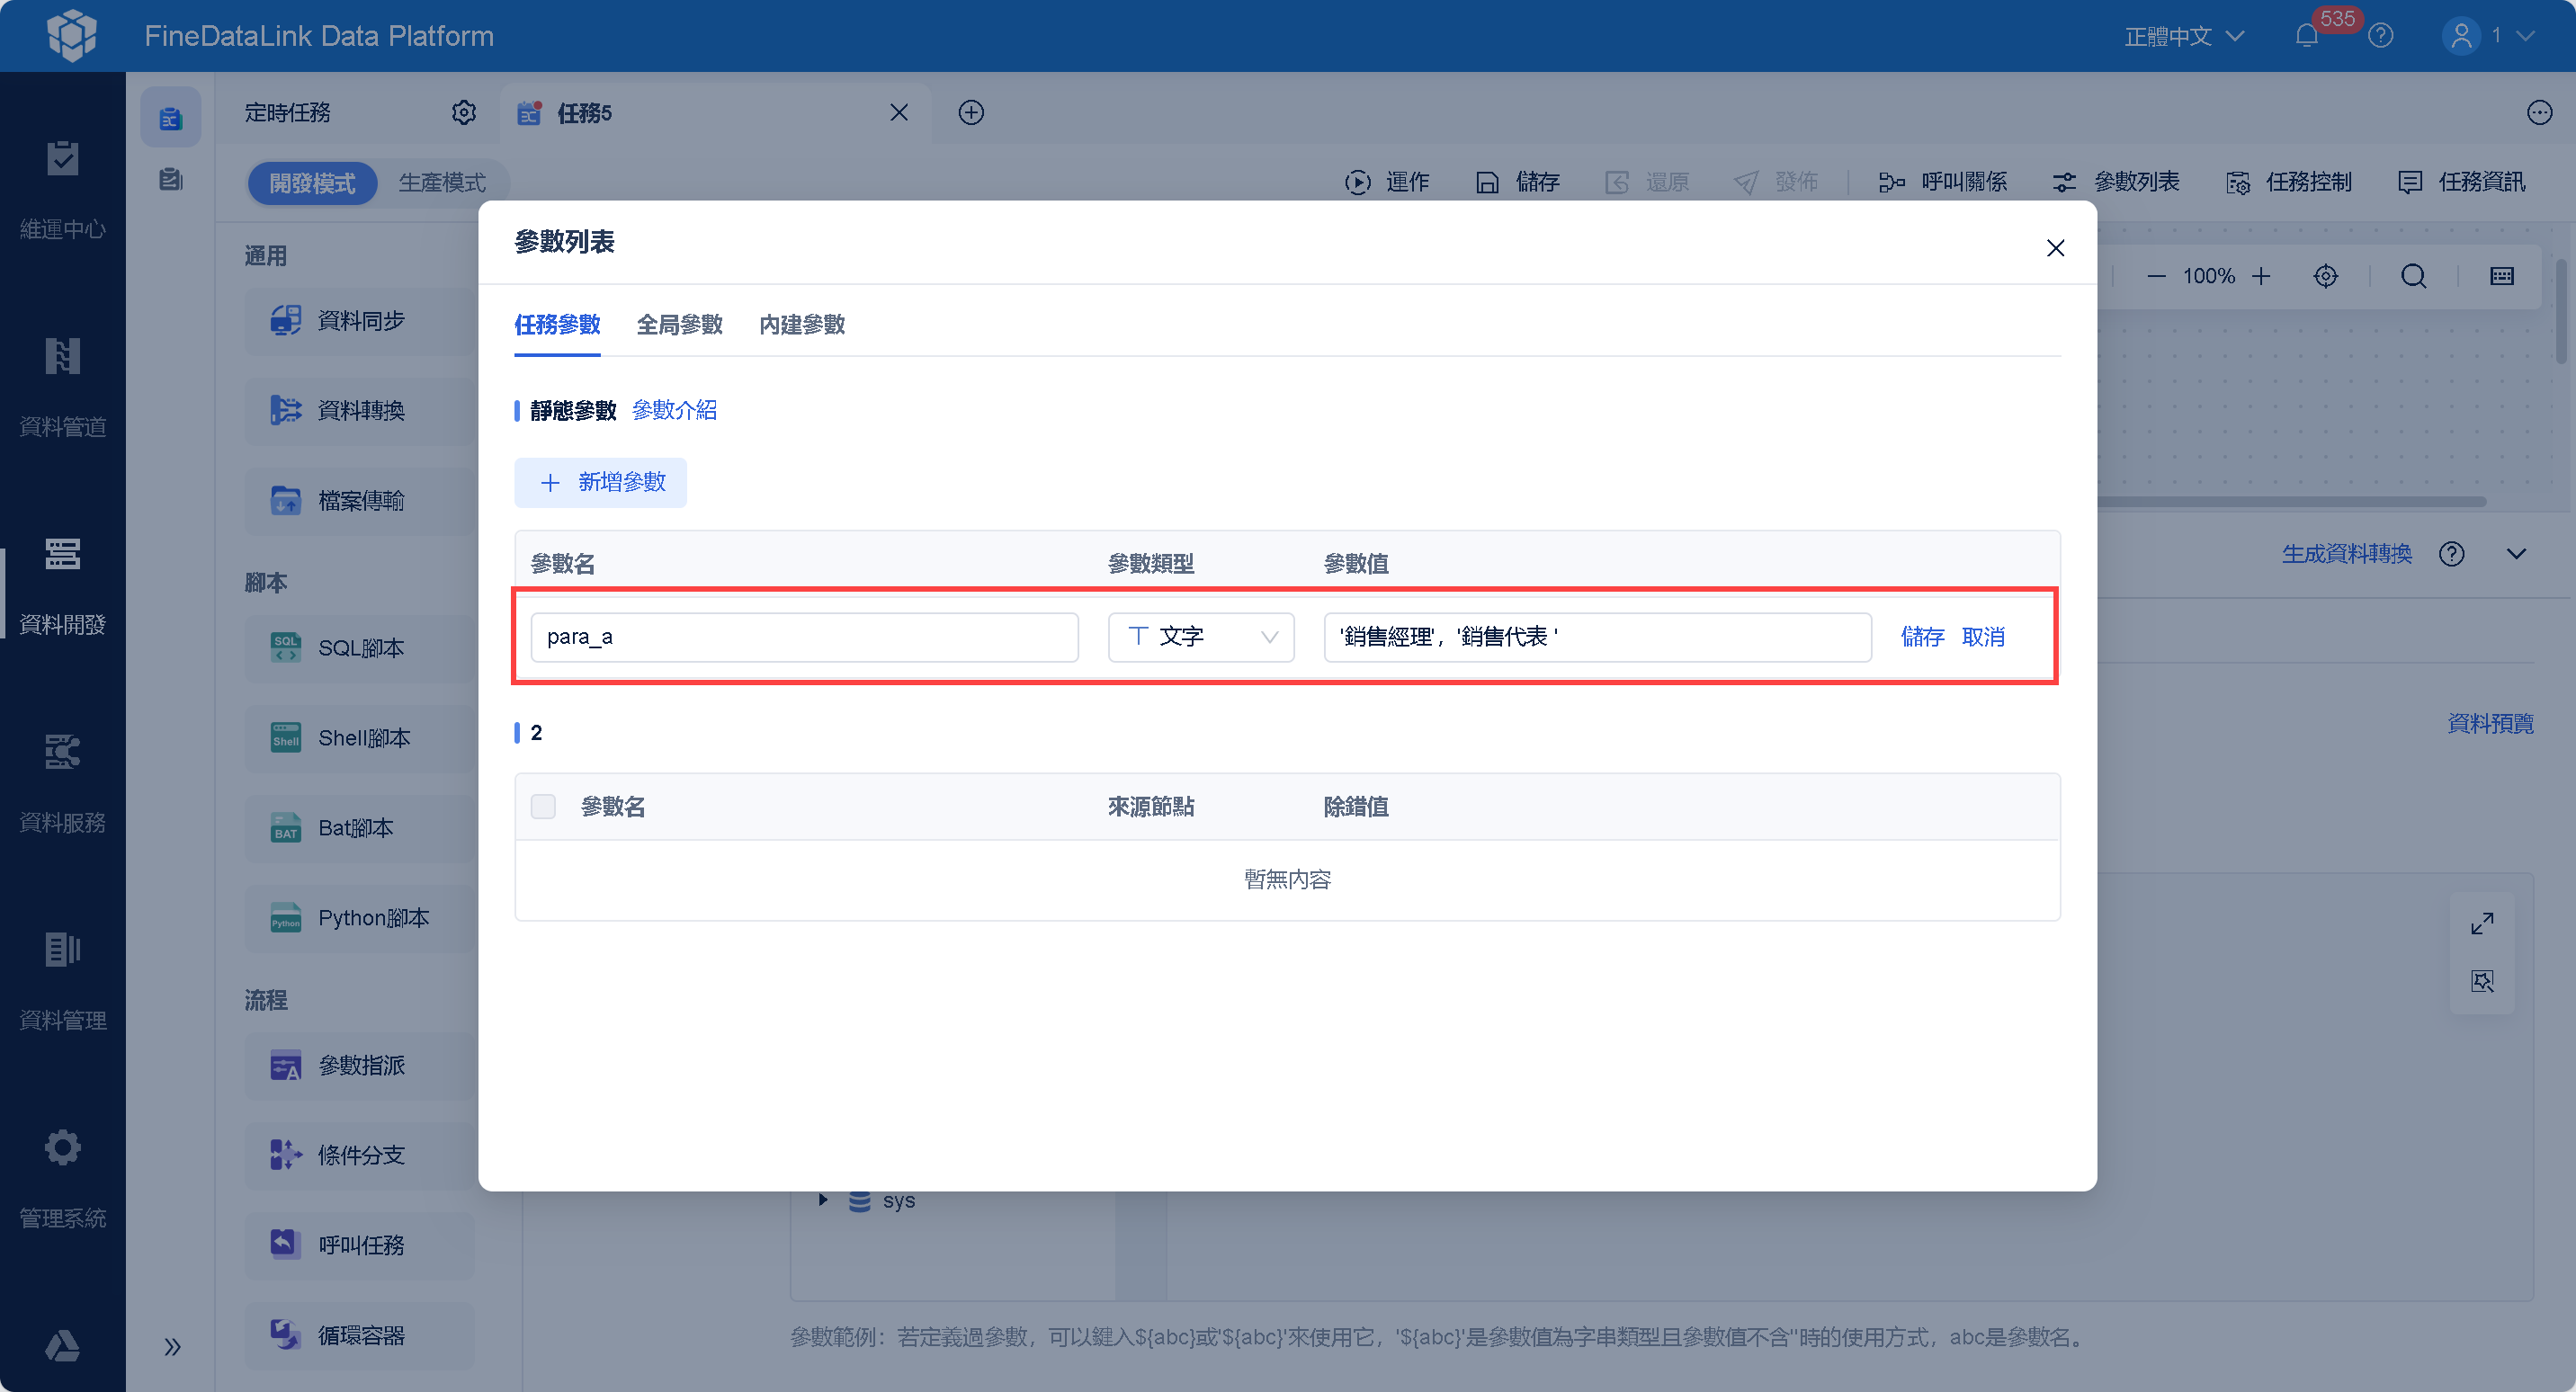This screenshot has width=2576, height=1392.
Task: Click the notification bell icon
Action: tap(2306, 36)
